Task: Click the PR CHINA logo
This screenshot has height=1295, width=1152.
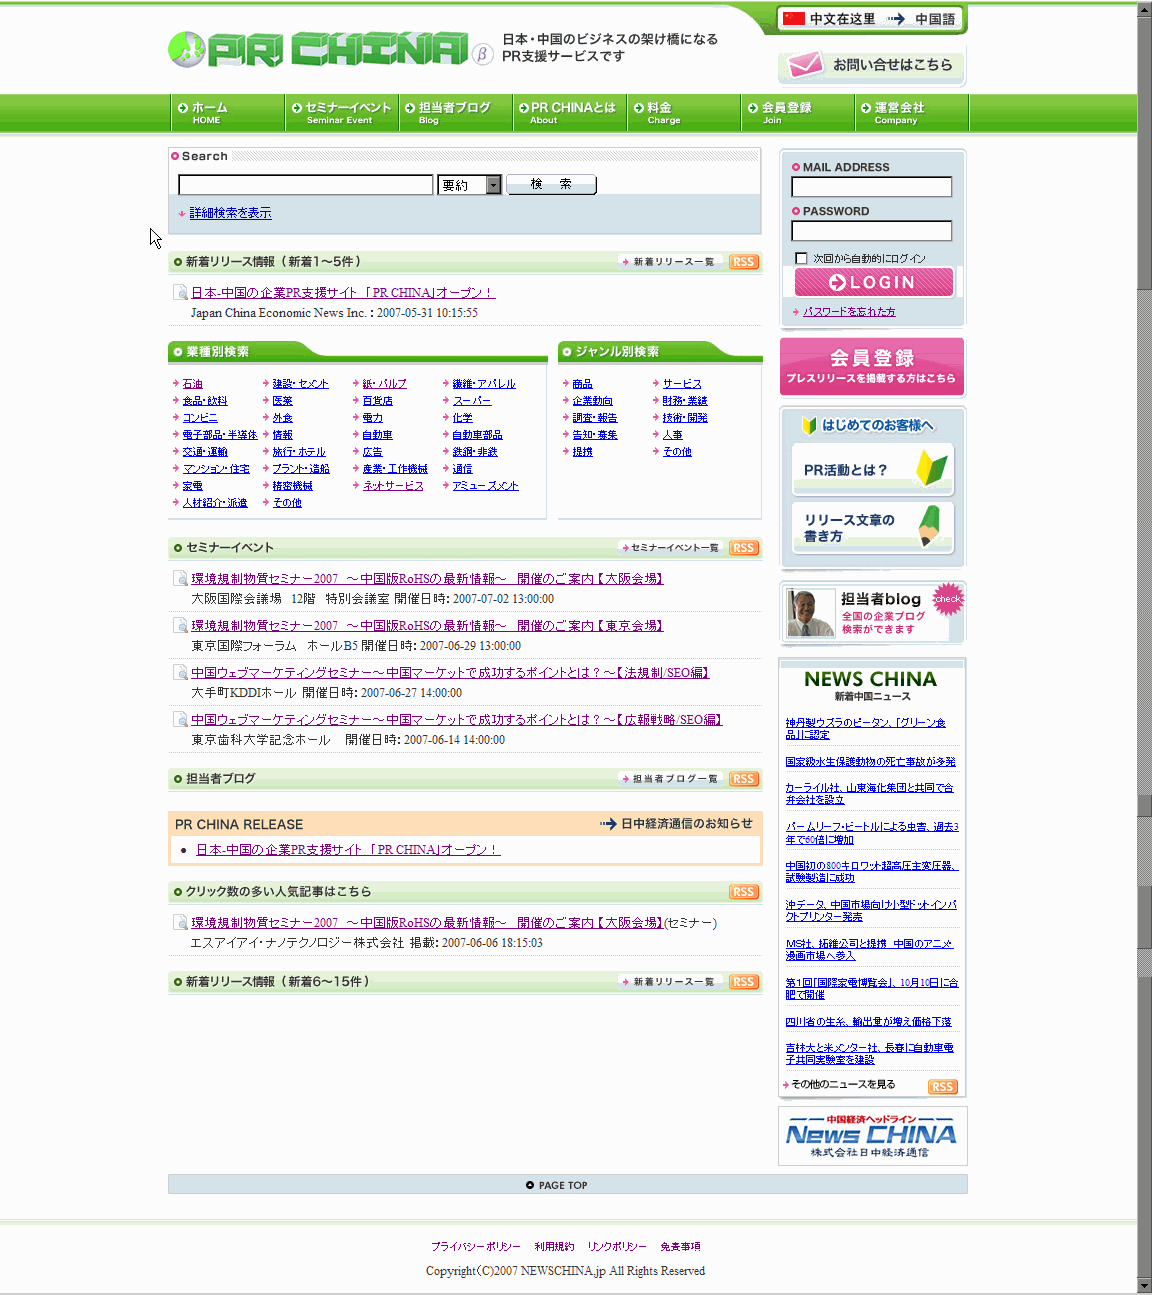Action: click(330, 49)
